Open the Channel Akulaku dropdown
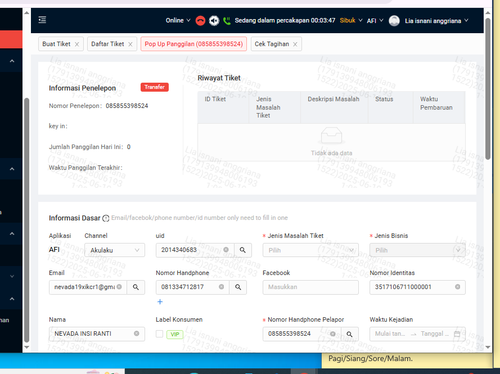Screen dimensions: 500x374 pyautogui.click(x=114, y=250)
